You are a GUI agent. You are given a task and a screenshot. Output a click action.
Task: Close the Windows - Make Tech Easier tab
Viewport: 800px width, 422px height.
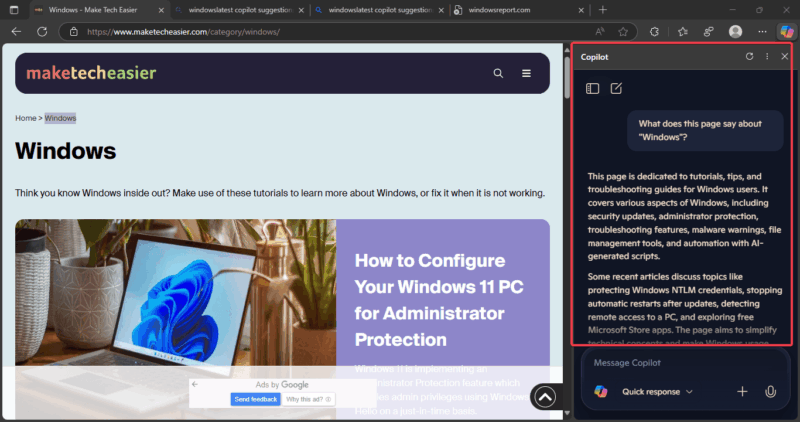click(x=161, y=10)
